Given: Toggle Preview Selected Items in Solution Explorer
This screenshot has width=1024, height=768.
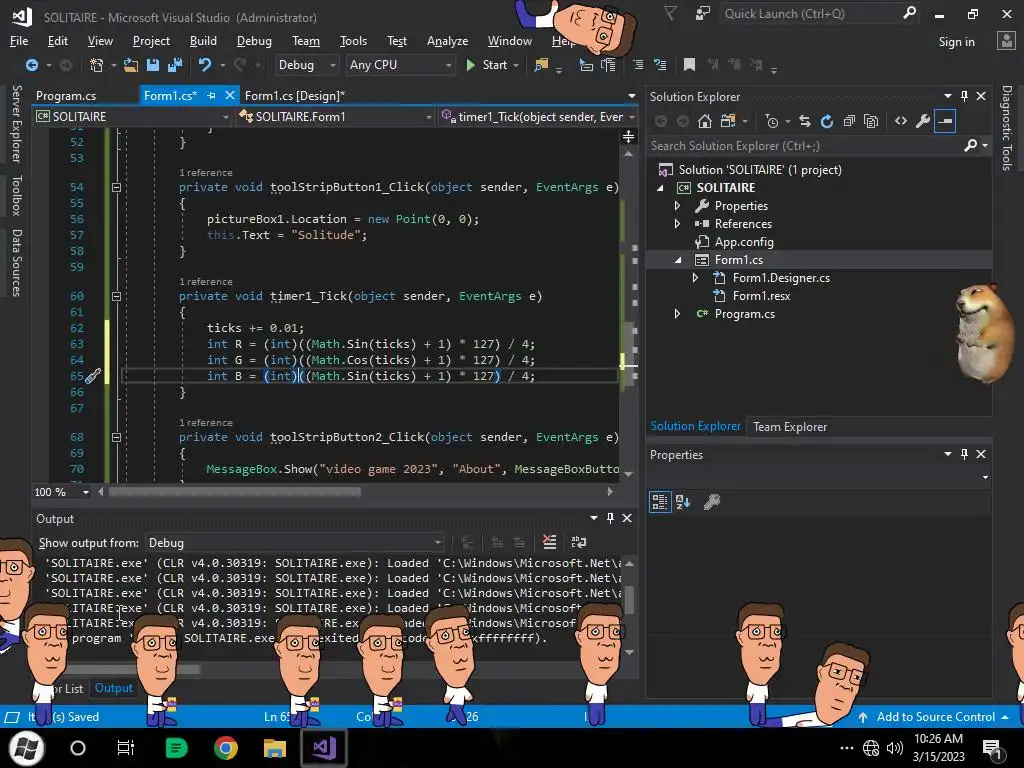Looking at the screenshot, I should tap(945, 121).
